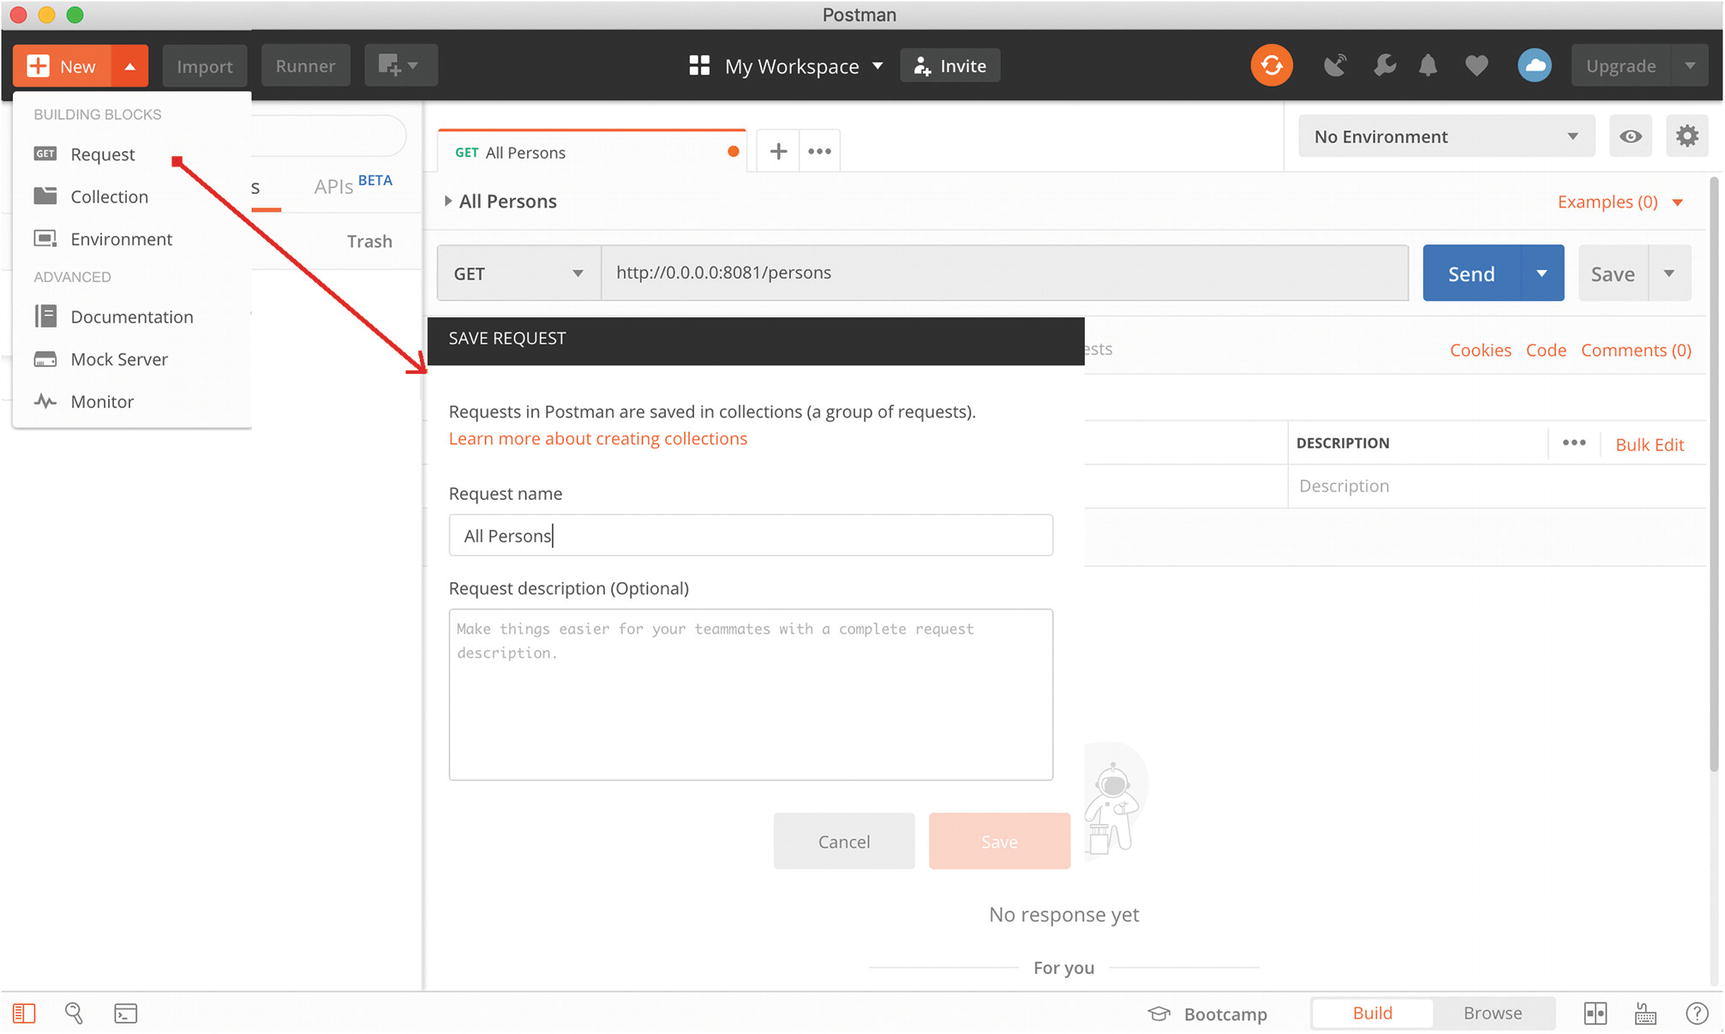Choose Collection from building blocks
1725x1034 pixels.
[x=109, y=197]
